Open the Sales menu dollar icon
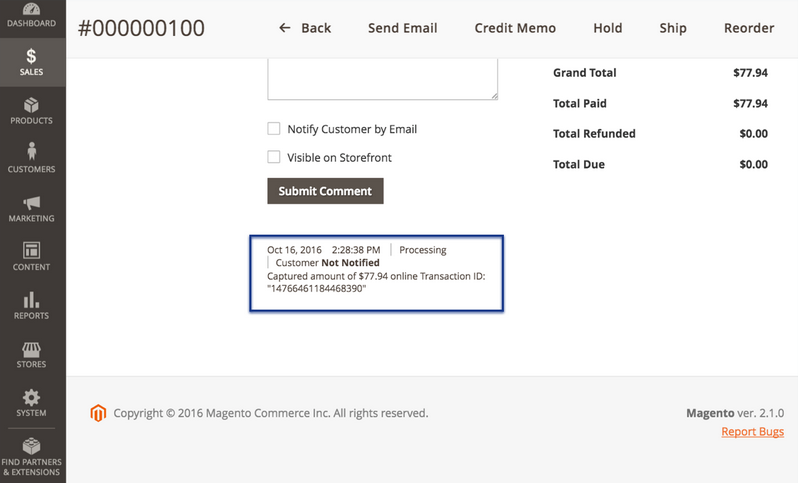798x483 pixels. [x=32, y=57]
